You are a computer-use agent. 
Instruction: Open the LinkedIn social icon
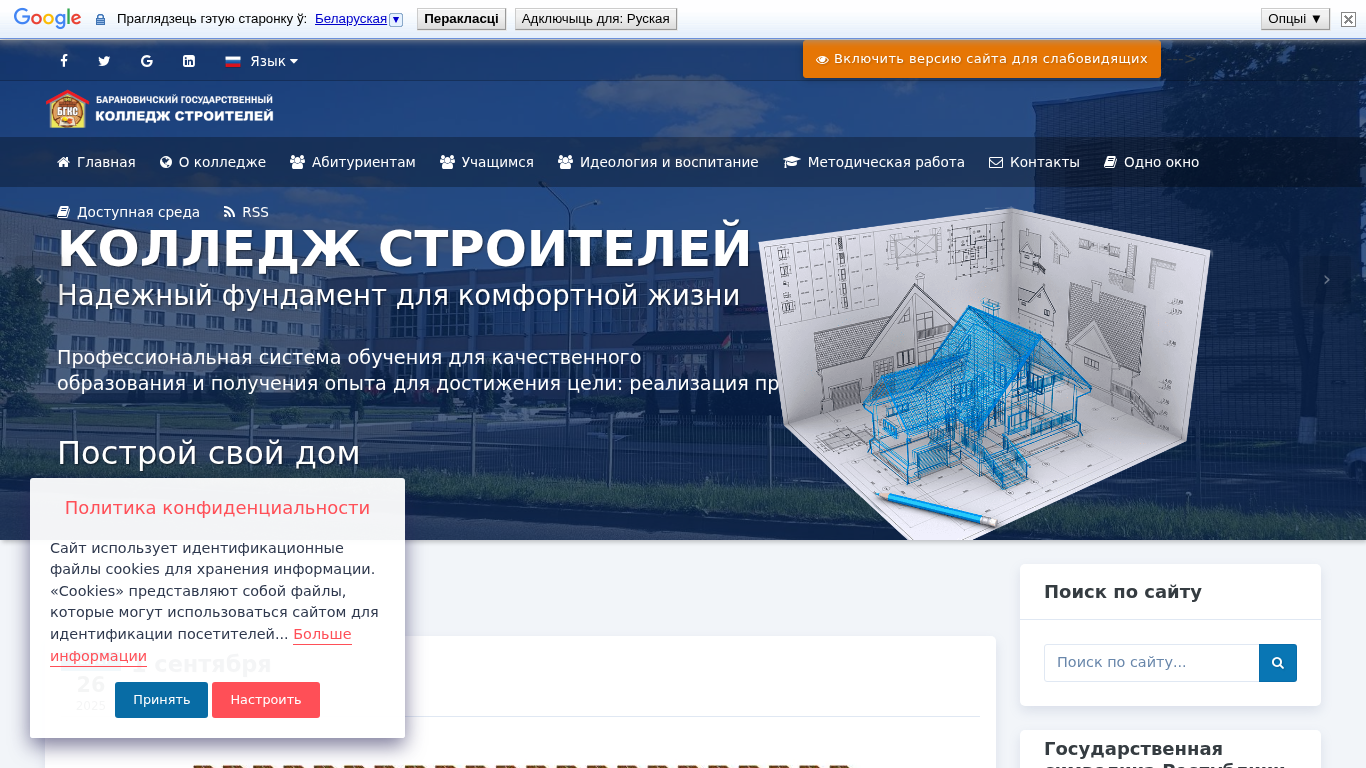[189, 61]
